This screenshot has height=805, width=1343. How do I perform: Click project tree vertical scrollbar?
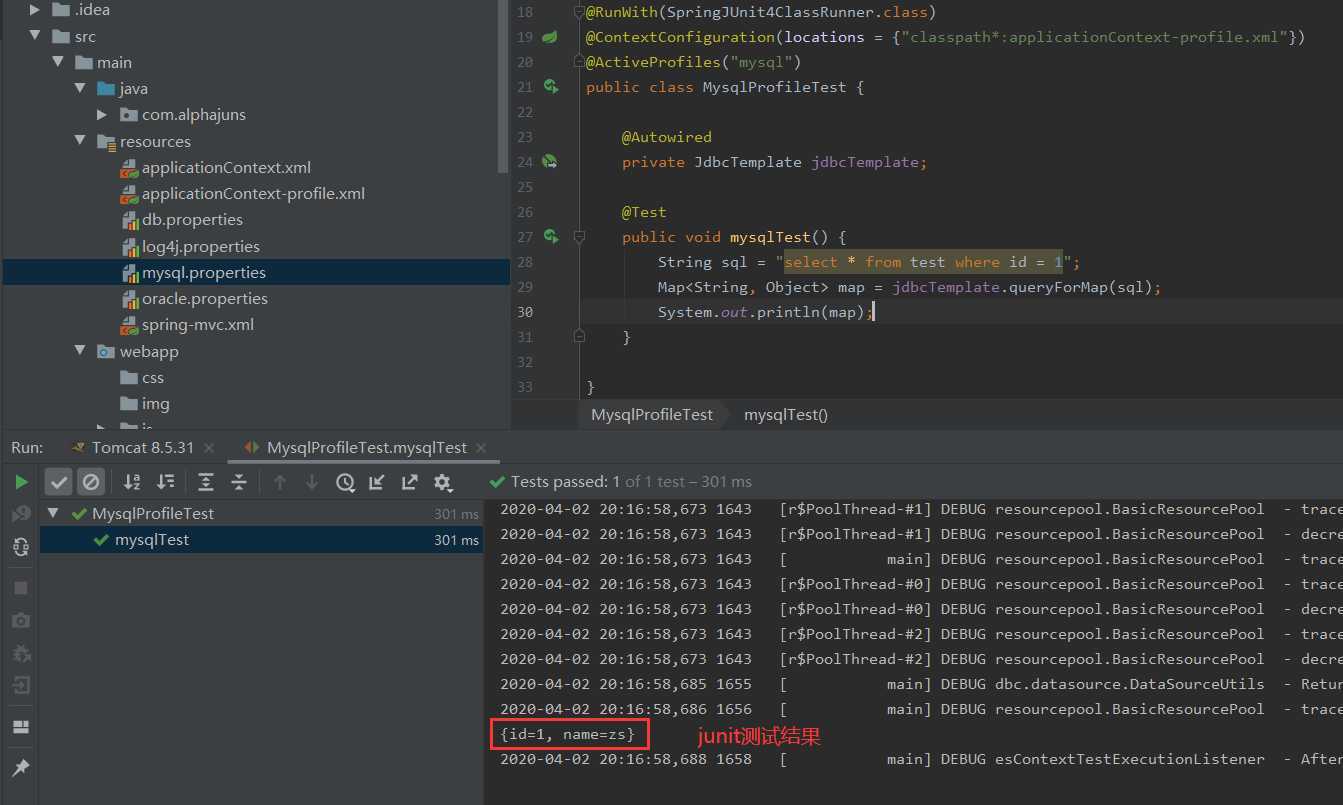pos(505,85)
